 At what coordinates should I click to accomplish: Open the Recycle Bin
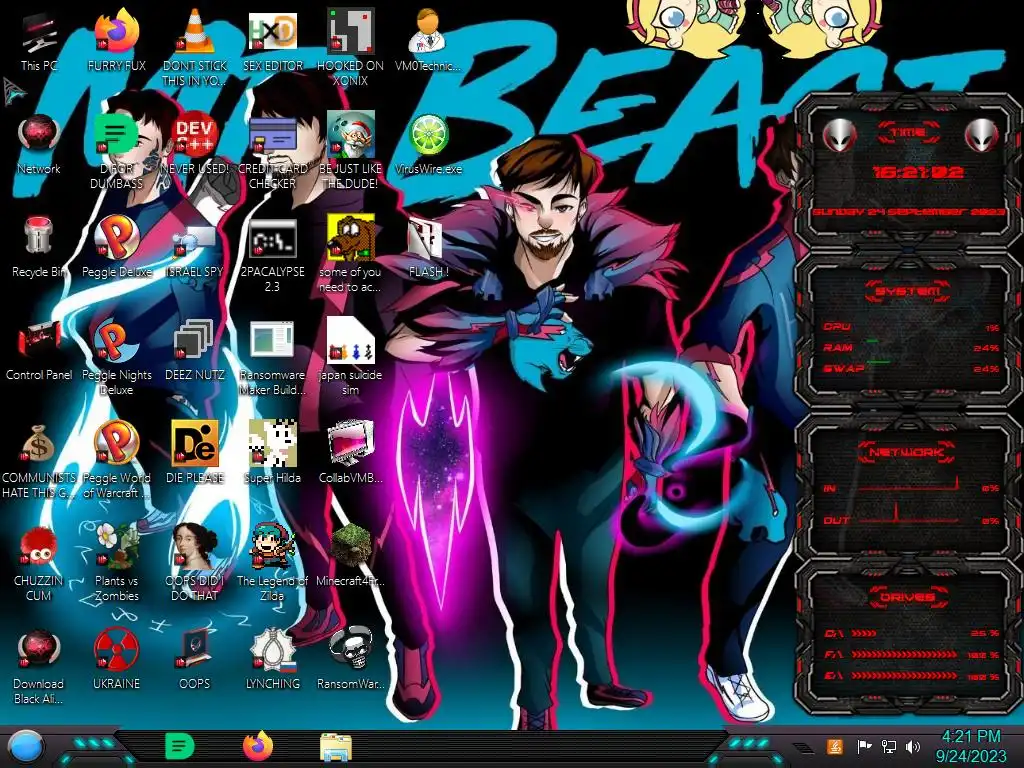pos(39,248)
